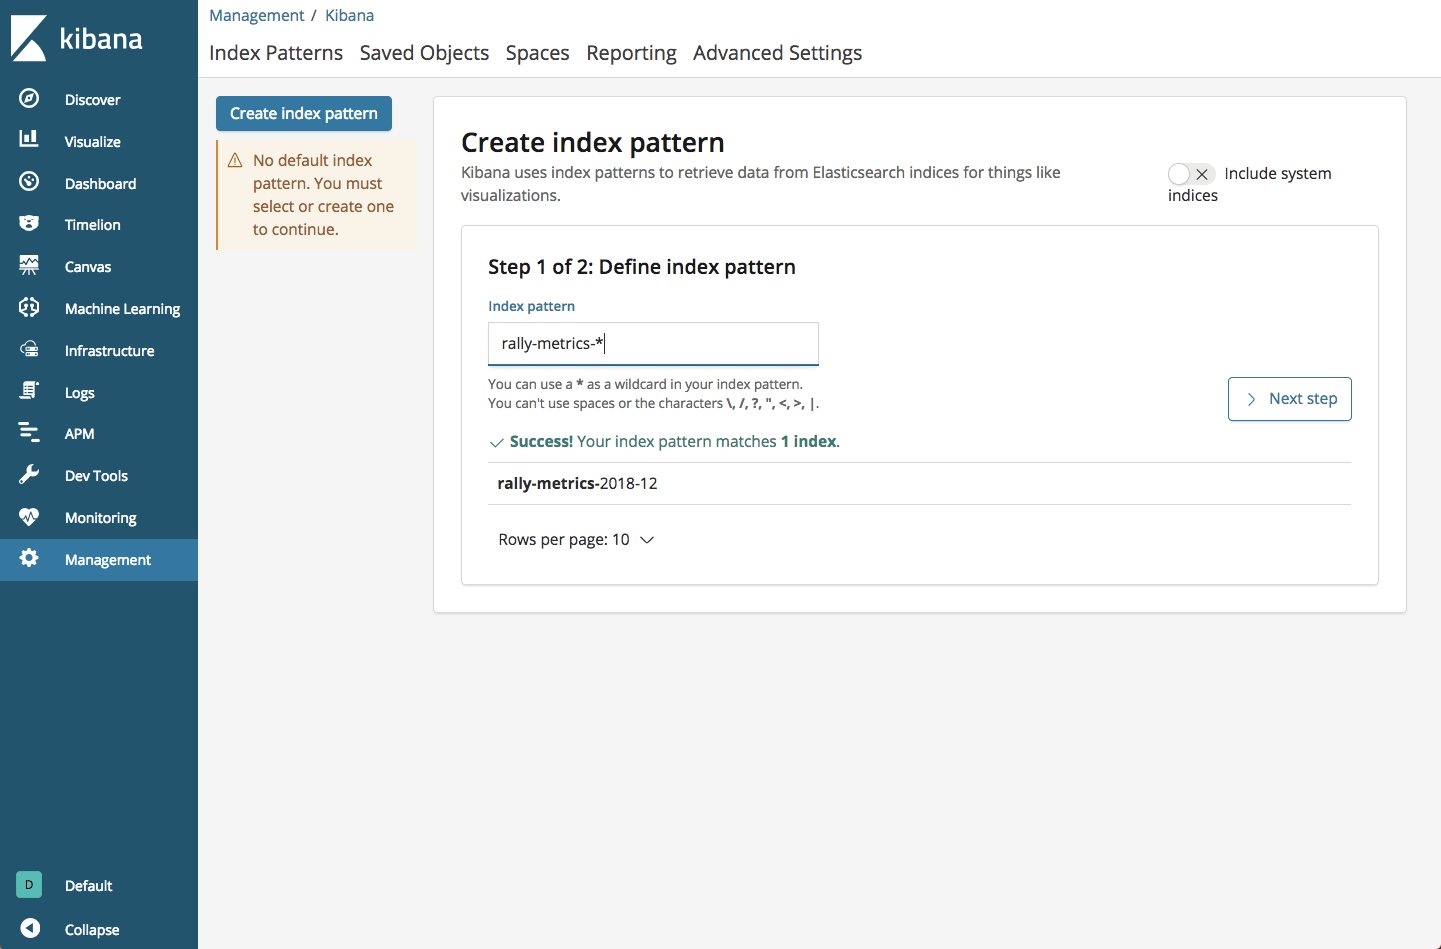Viewport: 1441px width, 949px height.
Task: Toggle Include system indices switch
Action: click(1191, 174)
